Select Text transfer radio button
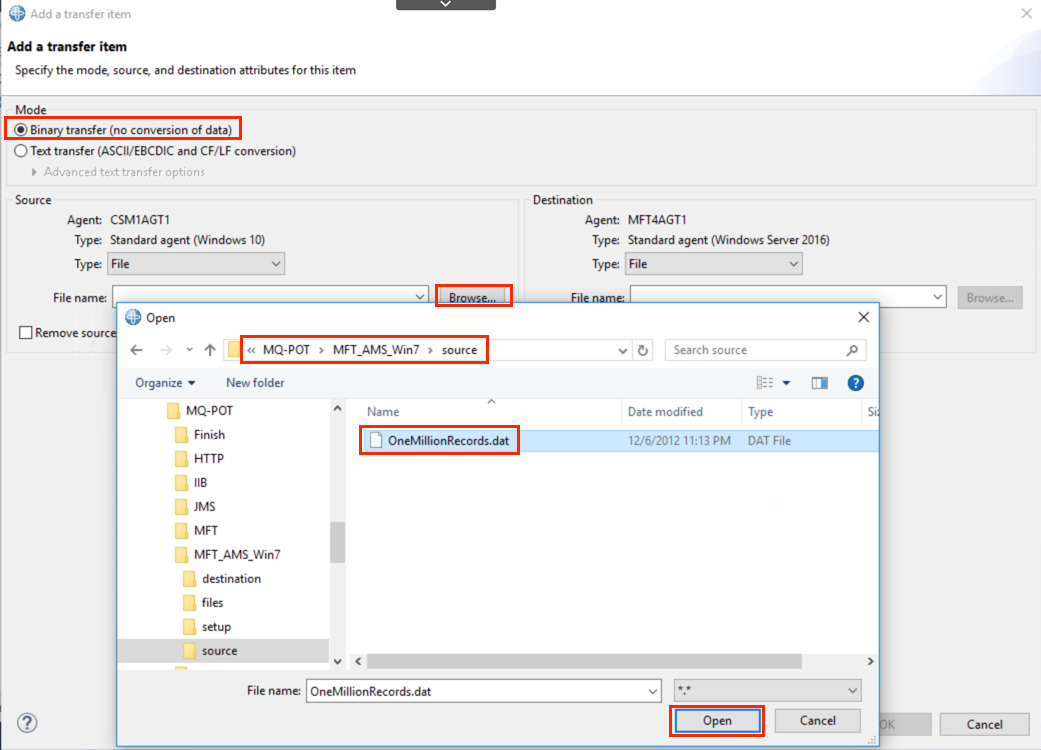This screenshot has width=1041, height=750. 21,151
